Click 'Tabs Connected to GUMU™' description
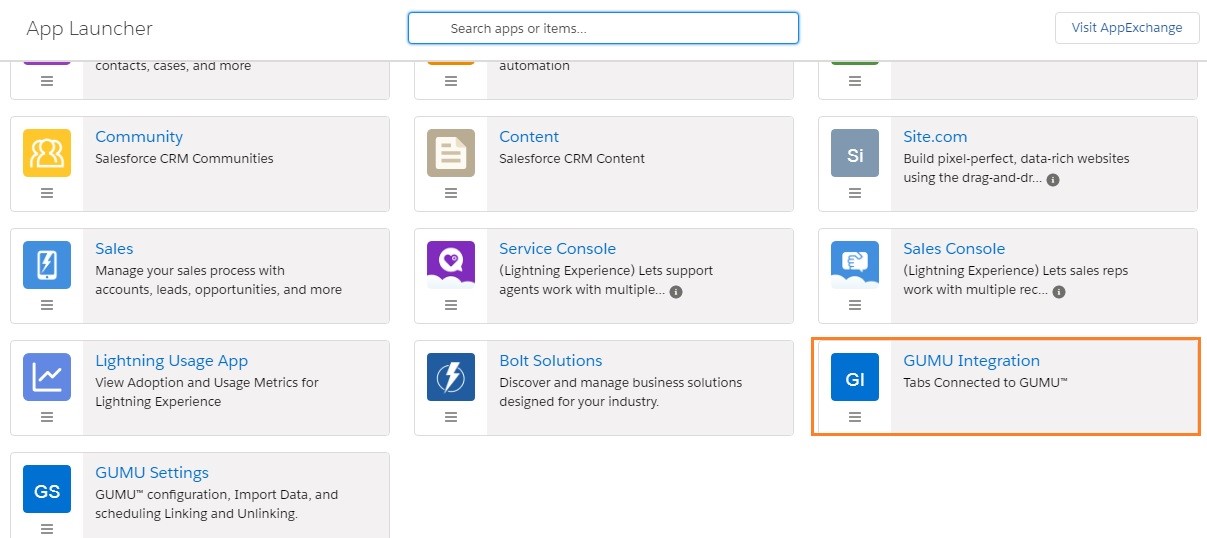The width and height of the screenshot is (1207, 538). coord(986,382)
